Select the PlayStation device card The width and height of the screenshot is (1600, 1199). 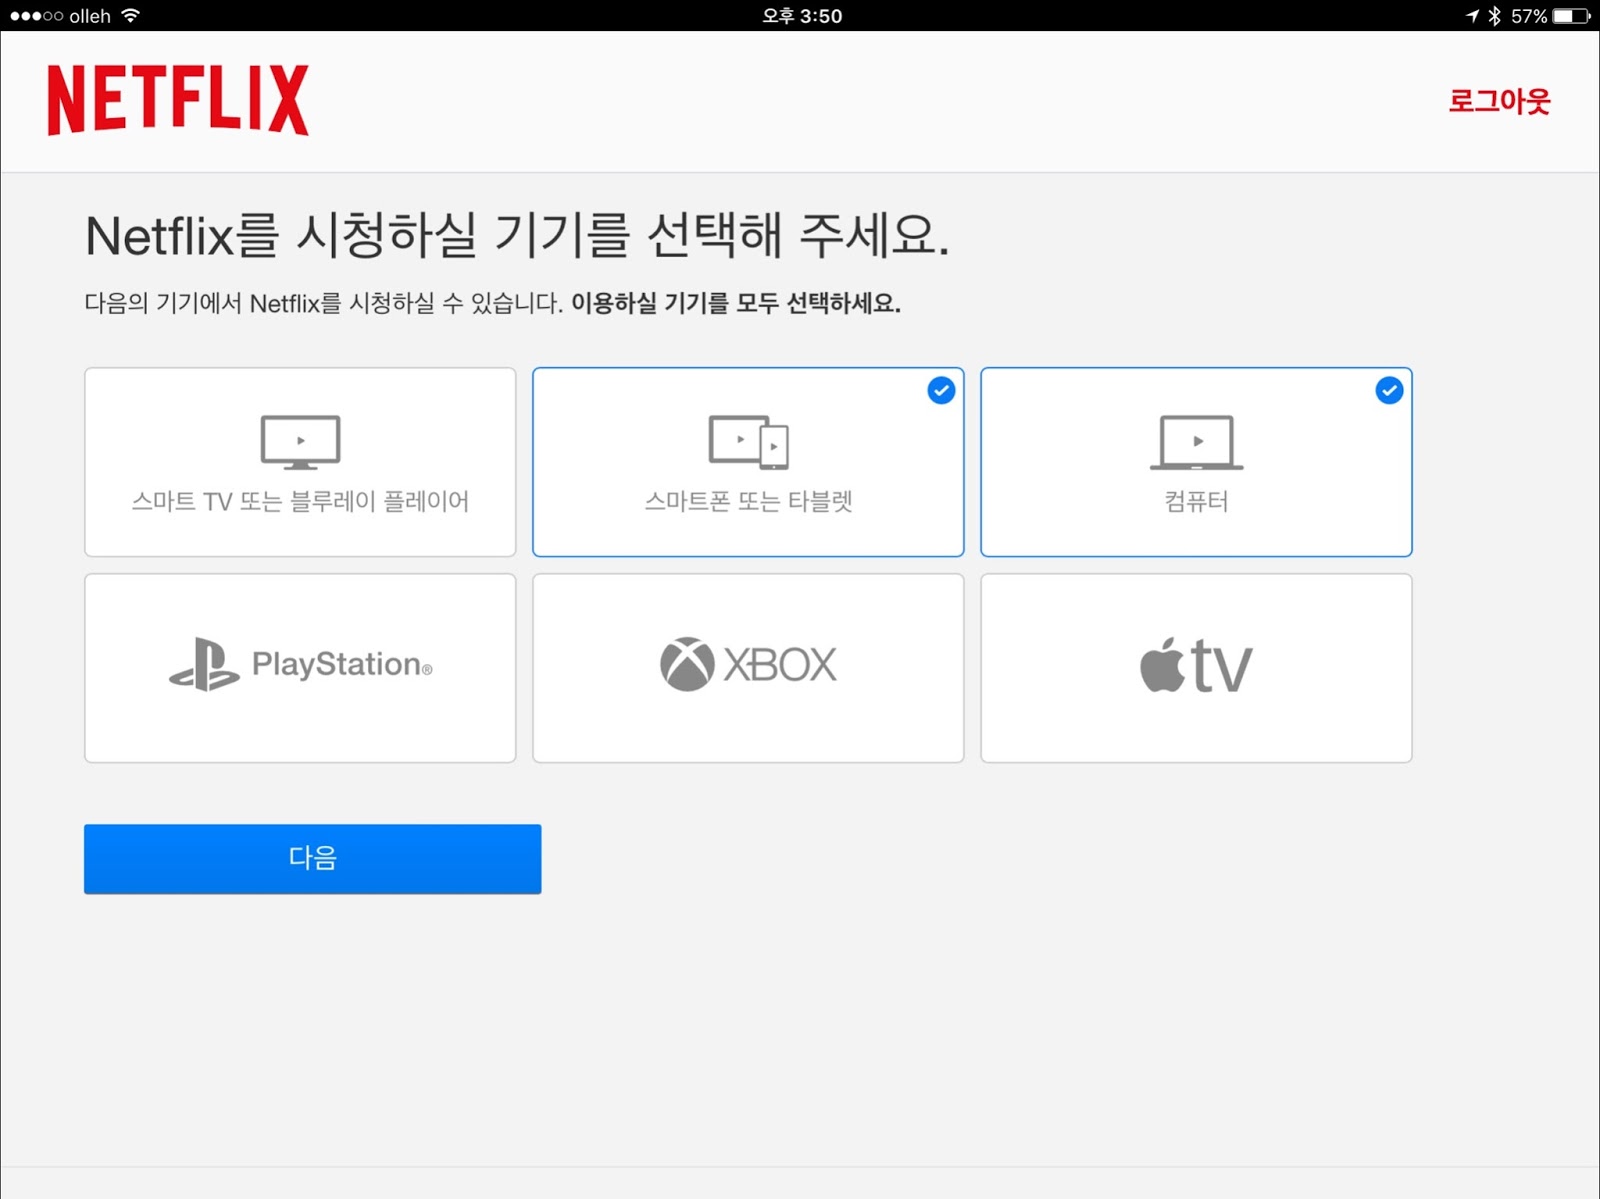click(x=300, y=668)
